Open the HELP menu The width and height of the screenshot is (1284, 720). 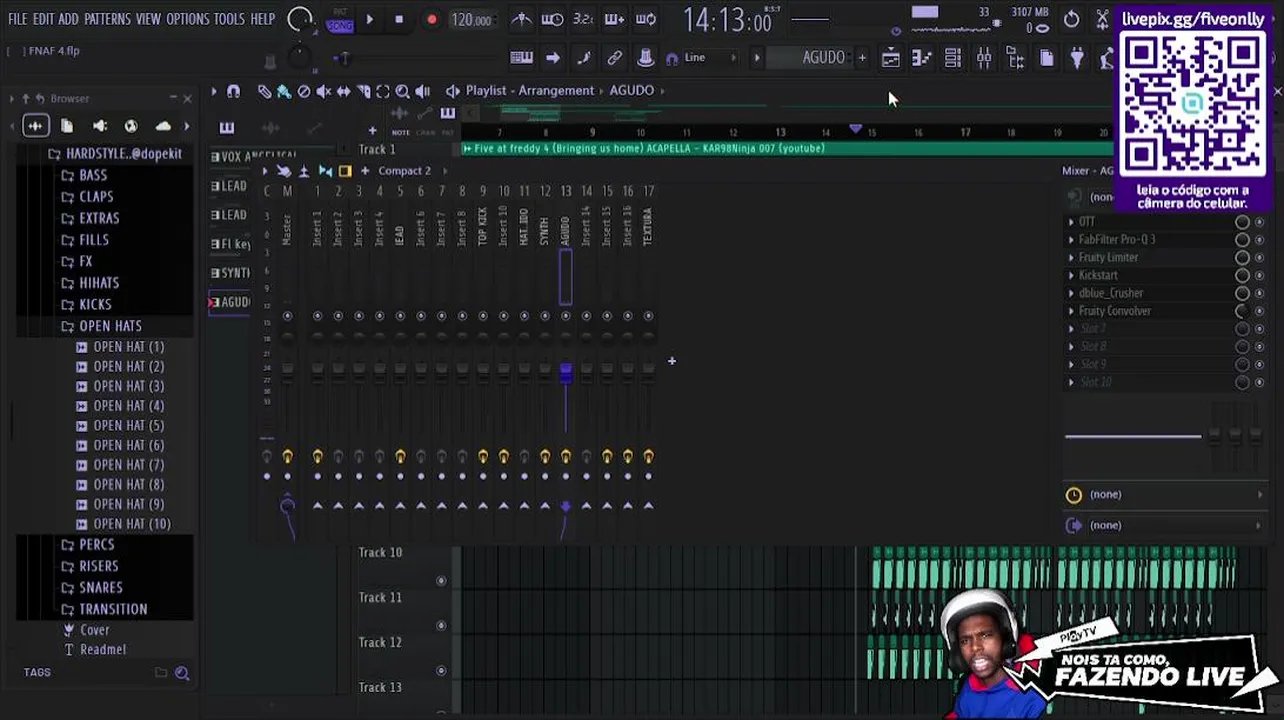tap(262, 19)
